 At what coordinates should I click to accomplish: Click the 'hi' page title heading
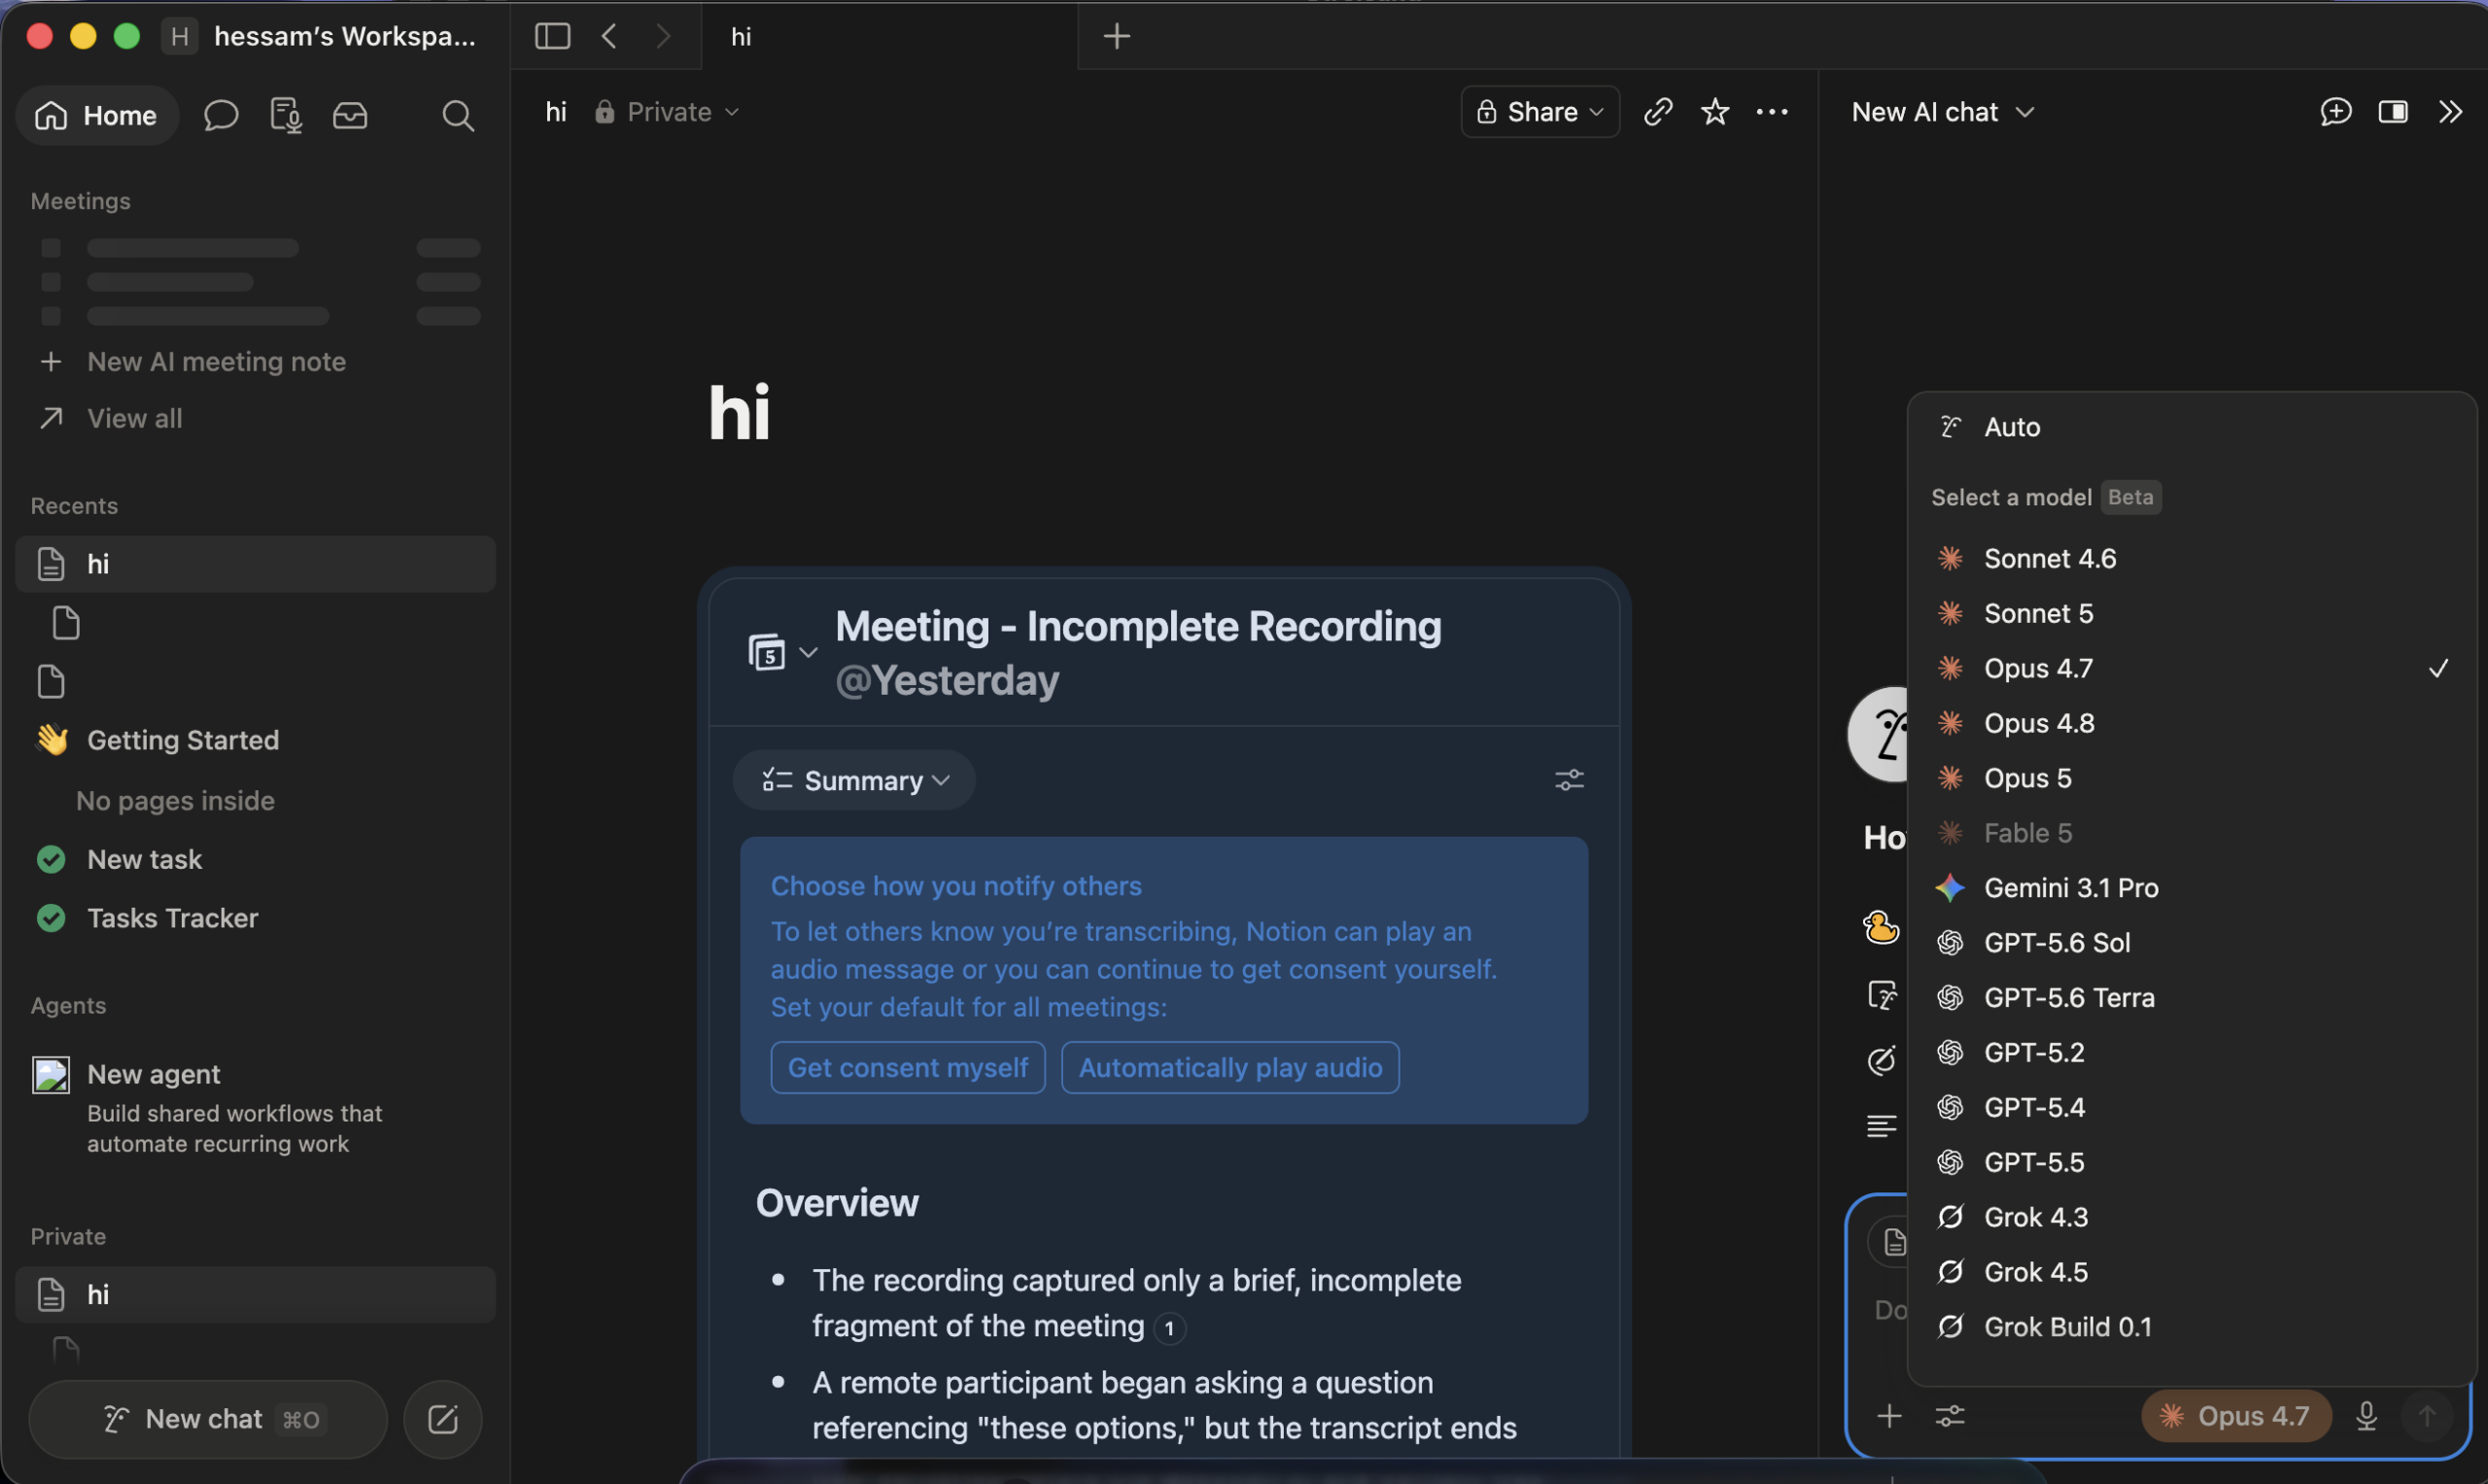(x=739, y=412)
